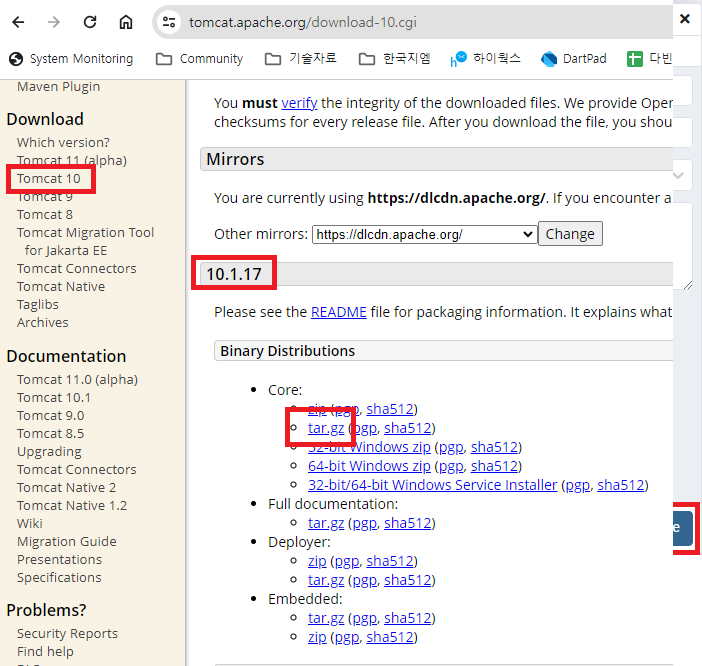
Task: Select Tomcat 8 in Download sidebar
Action: pyautogui.click(x=45, y=214)
